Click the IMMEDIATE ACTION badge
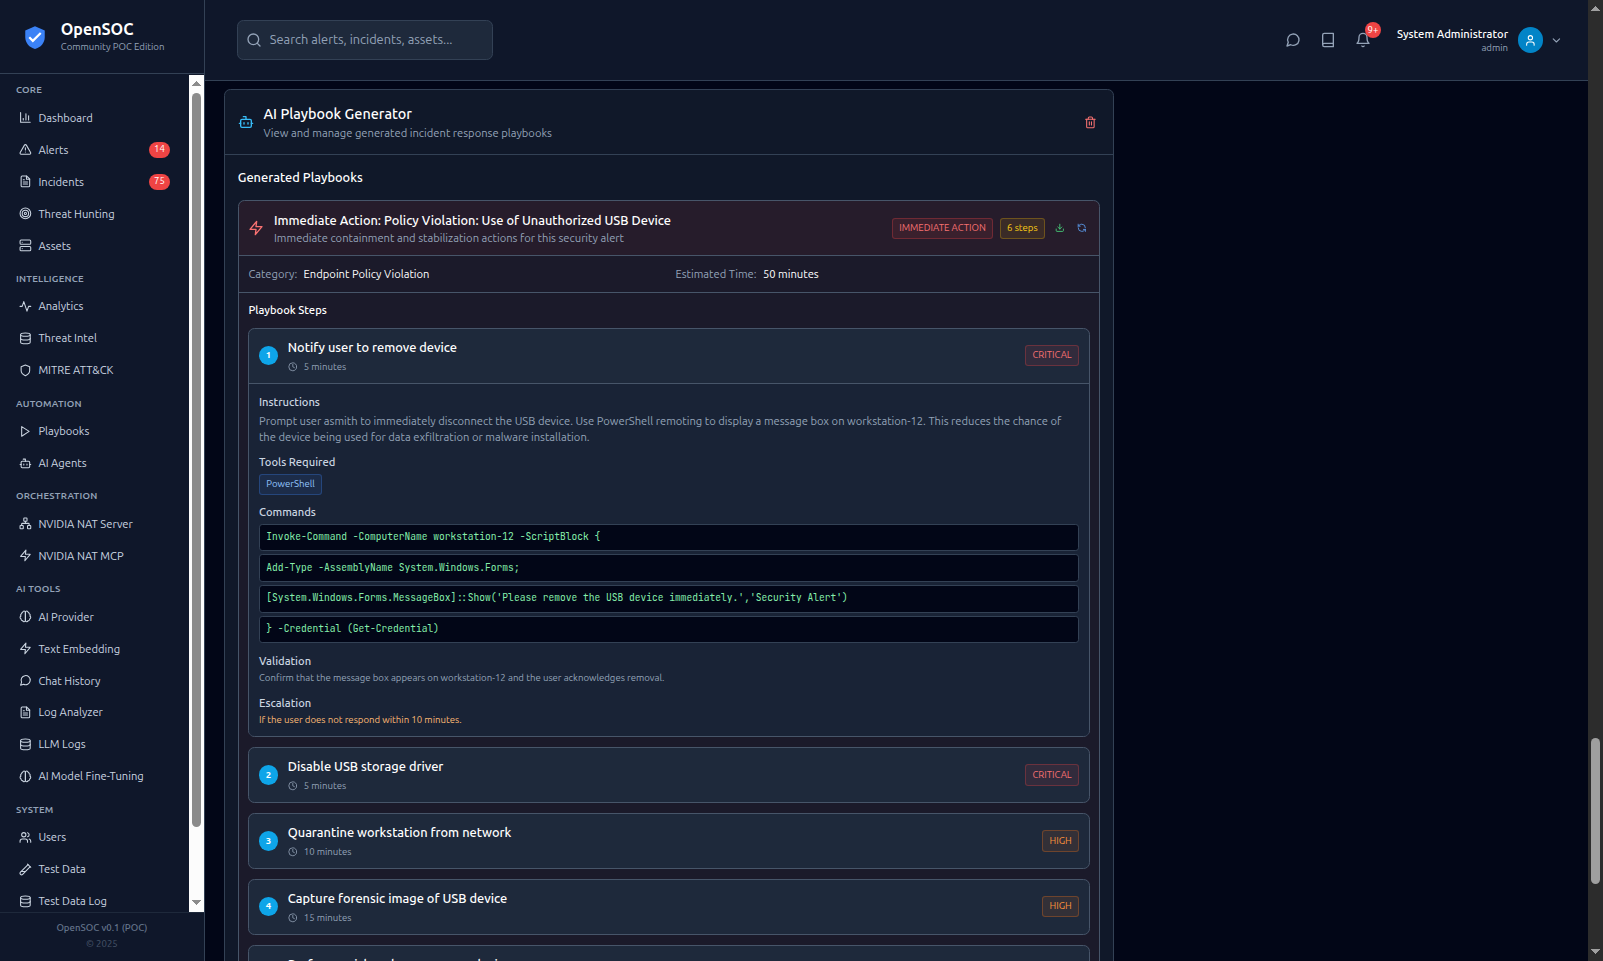This screenshot has width=1603, height=961. click(942, 228)
